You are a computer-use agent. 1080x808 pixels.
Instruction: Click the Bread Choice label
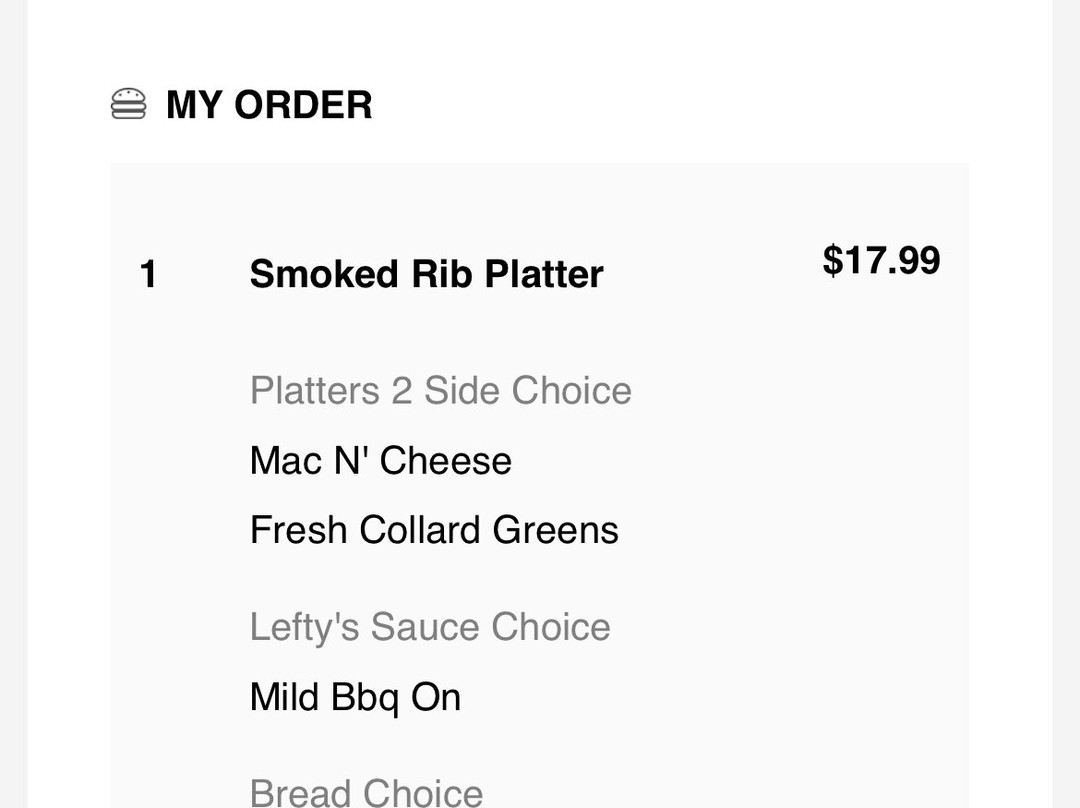tap(366, 792)
